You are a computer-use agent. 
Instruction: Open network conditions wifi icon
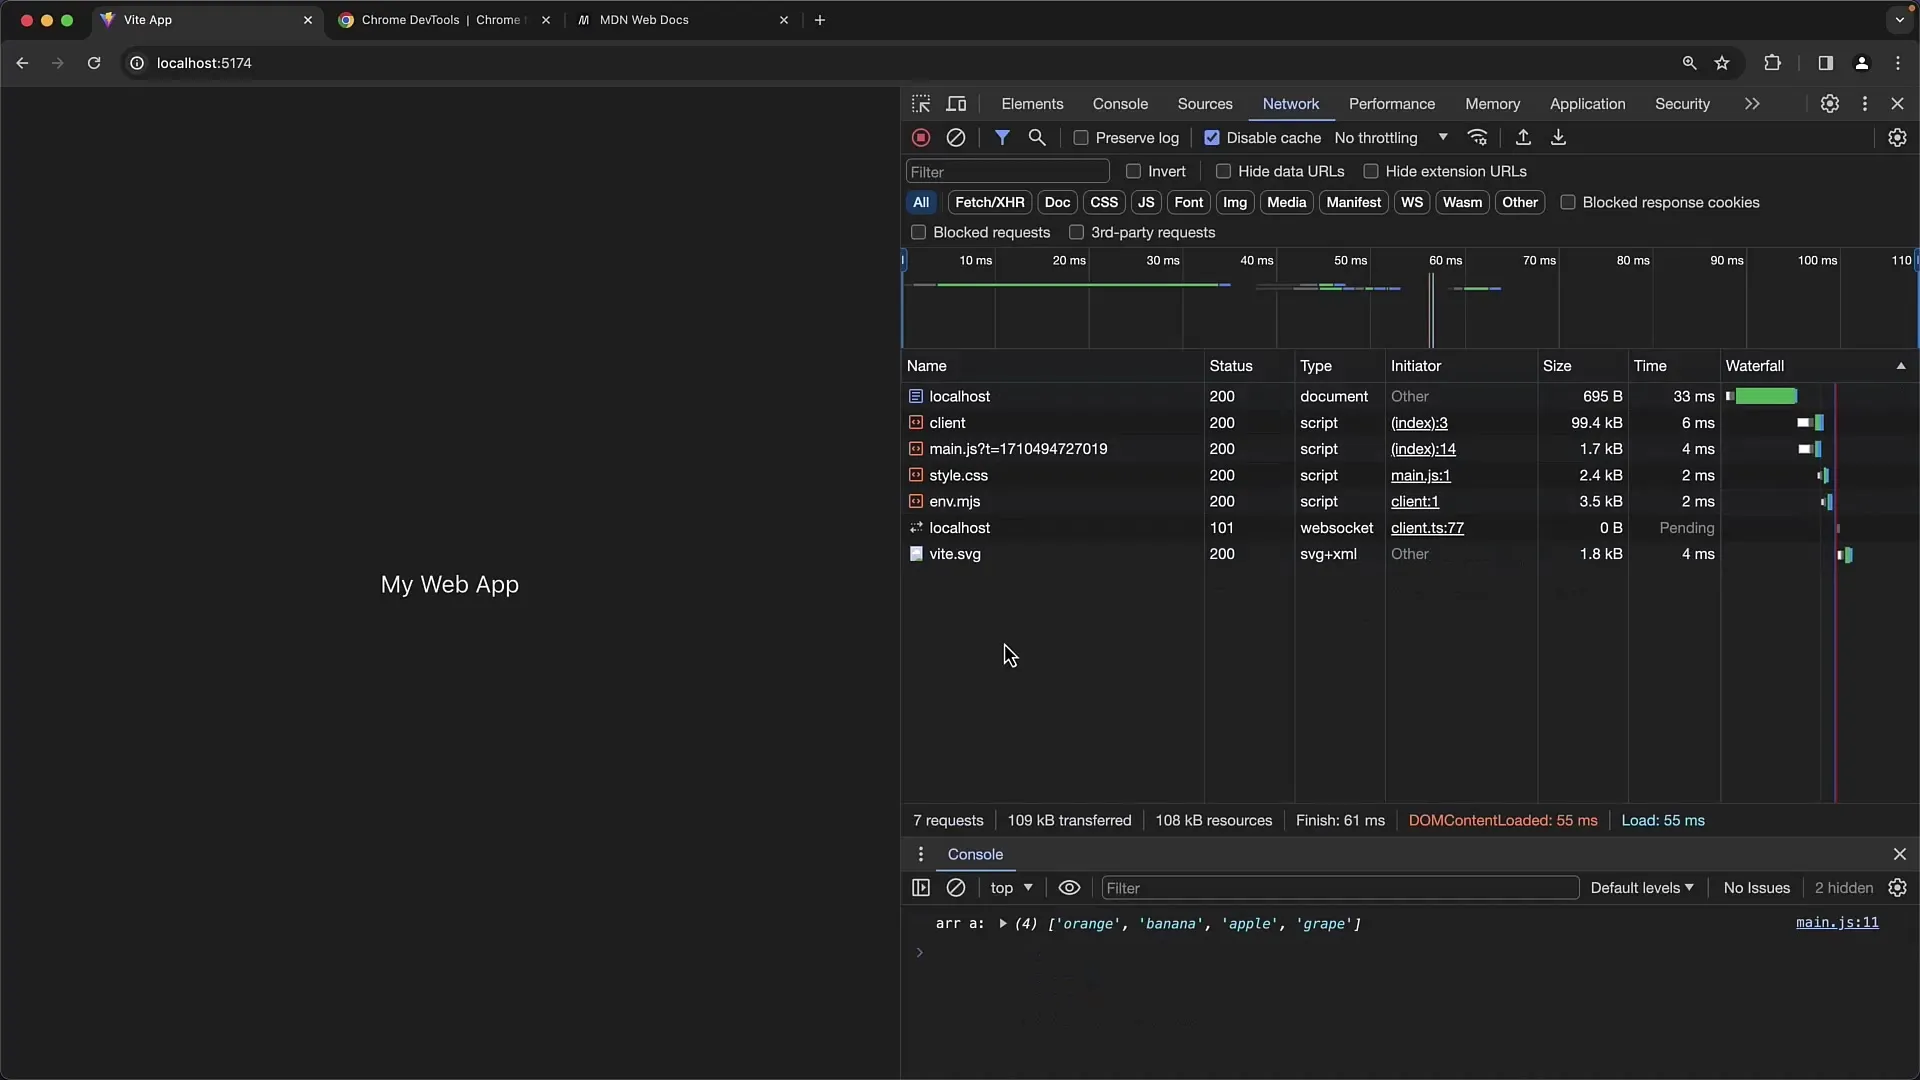pos(1477,138)
